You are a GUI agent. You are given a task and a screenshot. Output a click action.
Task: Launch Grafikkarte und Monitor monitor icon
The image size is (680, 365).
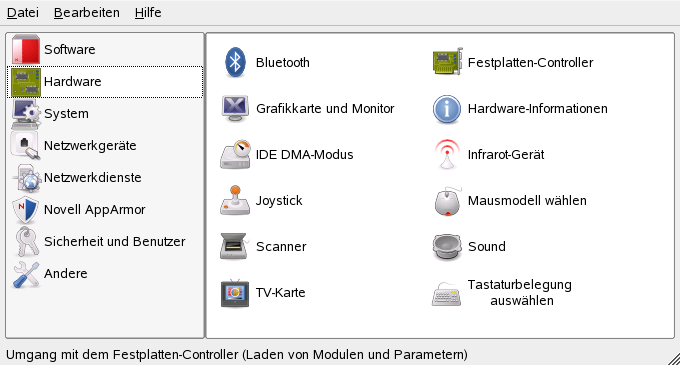pos(235,108)
